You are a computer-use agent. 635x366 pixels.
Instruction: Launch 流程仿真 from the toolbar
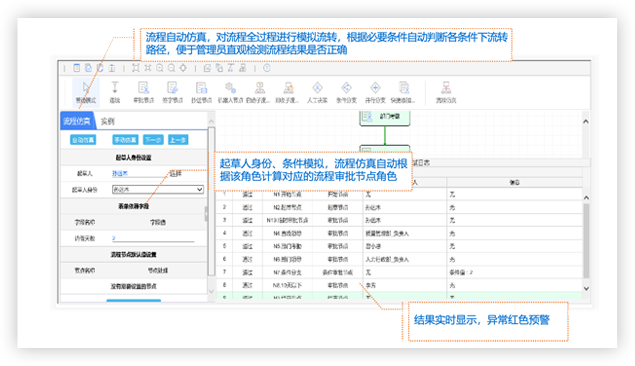tap(446, 92)
